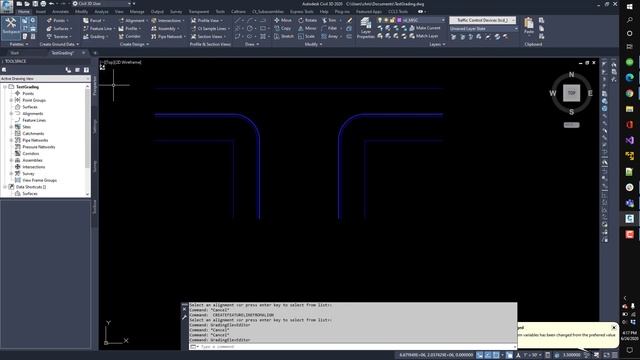Click the ViewCube TOP face
Screen dimensions: 640x360
571,93
